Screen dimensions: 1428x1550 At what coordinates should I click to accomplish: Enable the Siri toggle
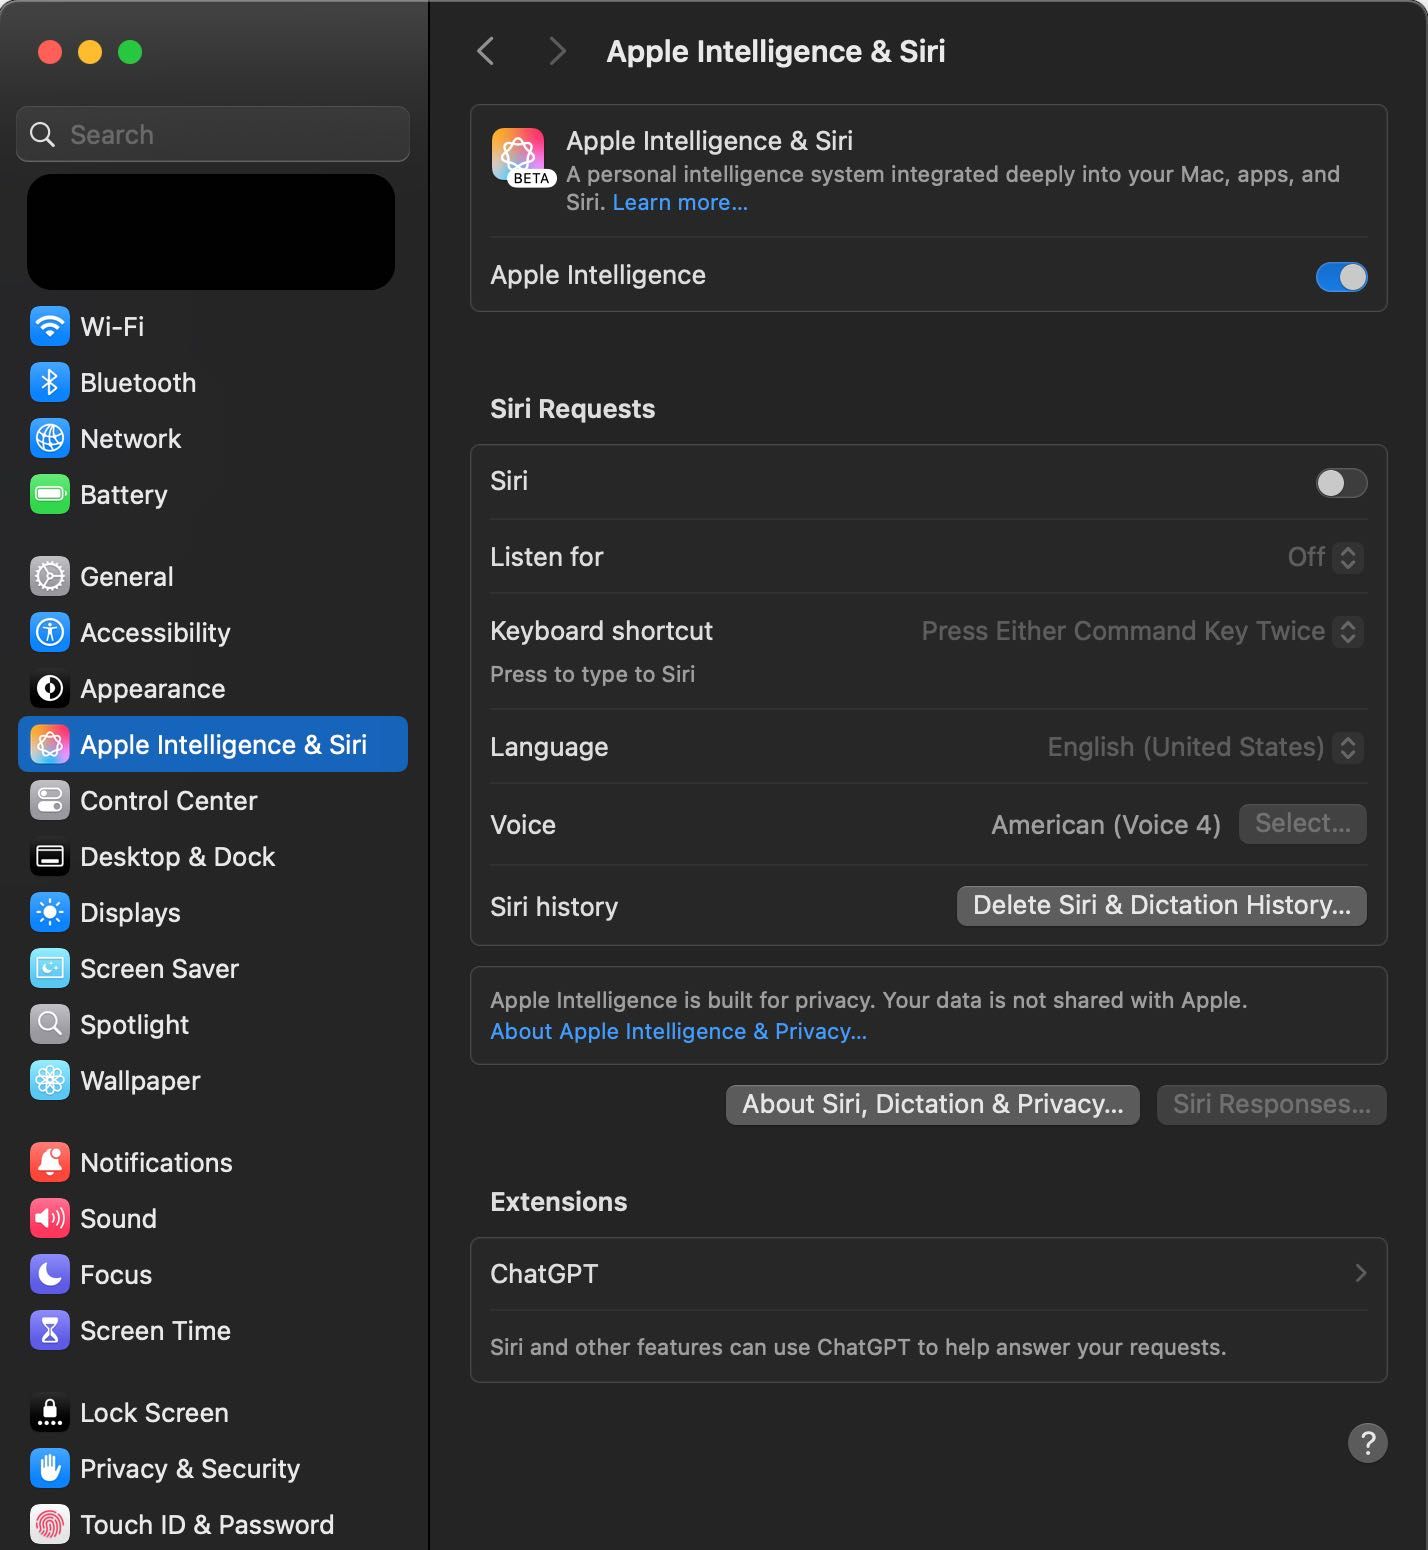click(x=1341, y=483)
